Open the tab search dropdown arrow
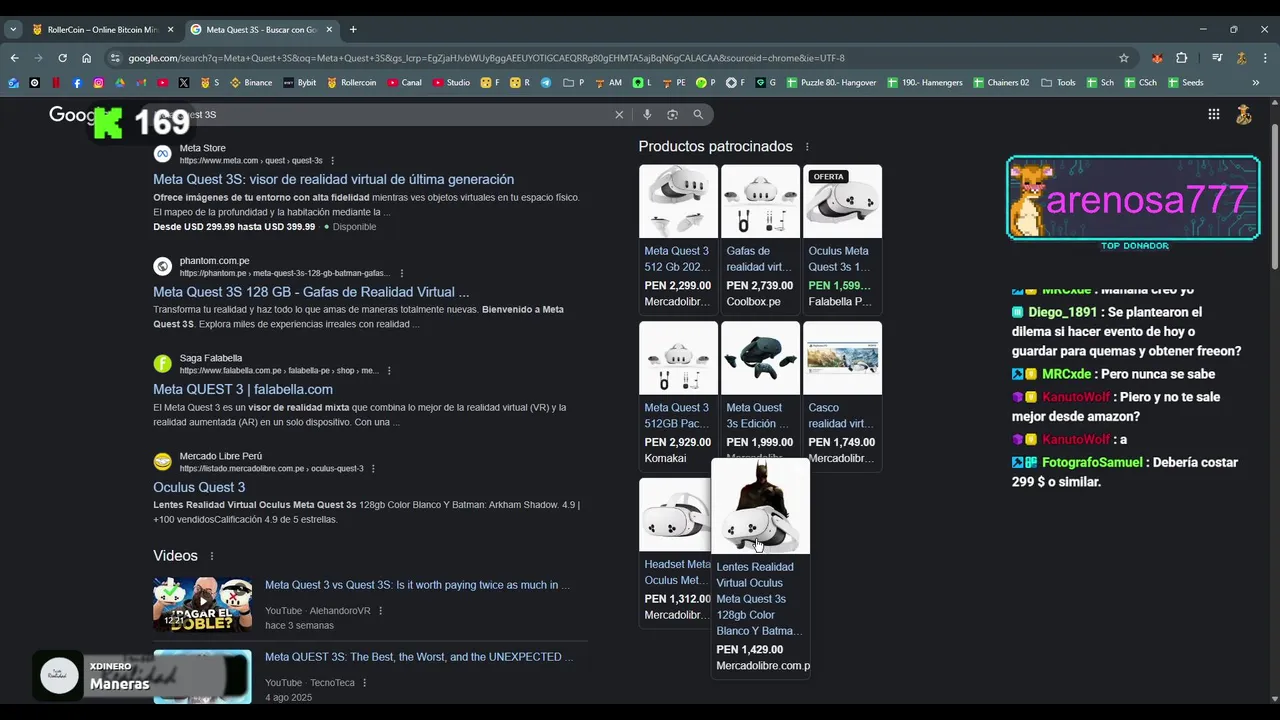The height and width of the screenshot is (720, 1280). coord(14,30)
